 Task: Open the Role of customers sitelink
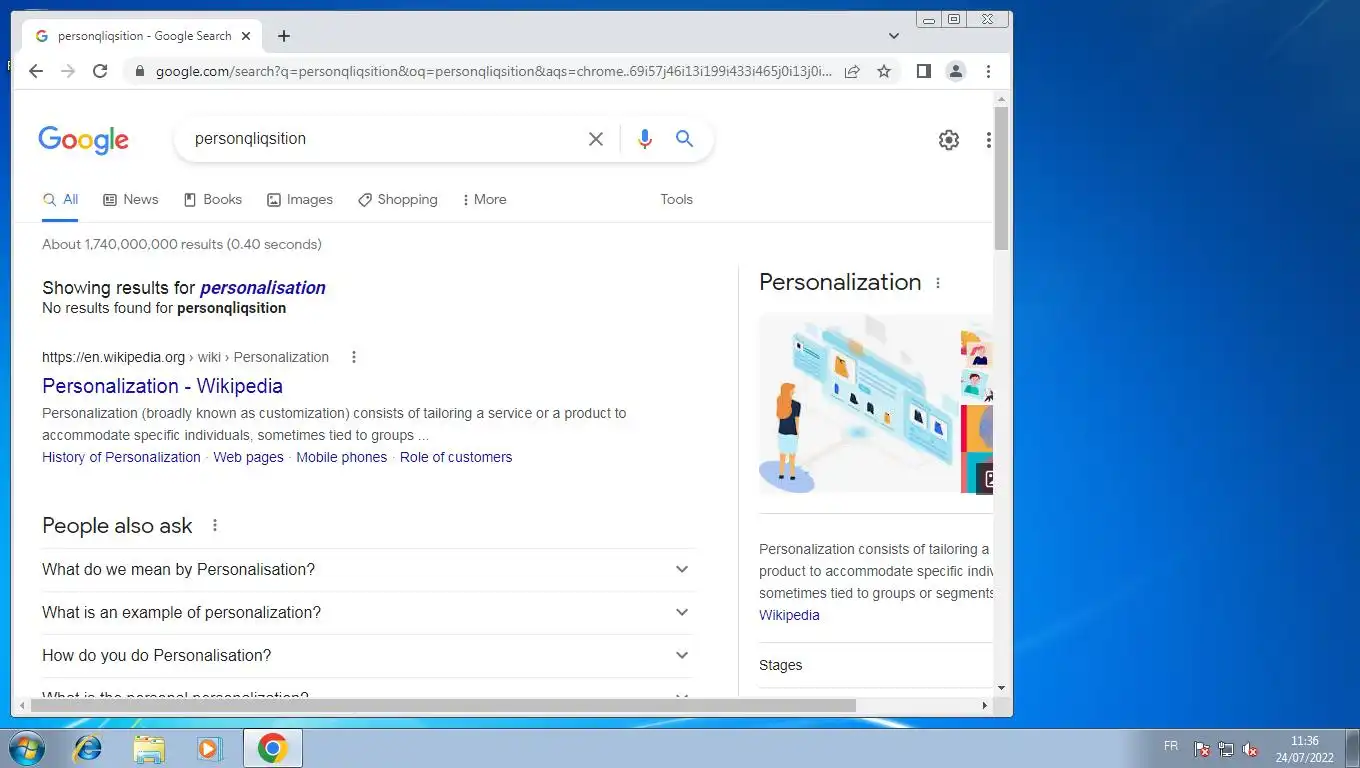click(456, 457)
